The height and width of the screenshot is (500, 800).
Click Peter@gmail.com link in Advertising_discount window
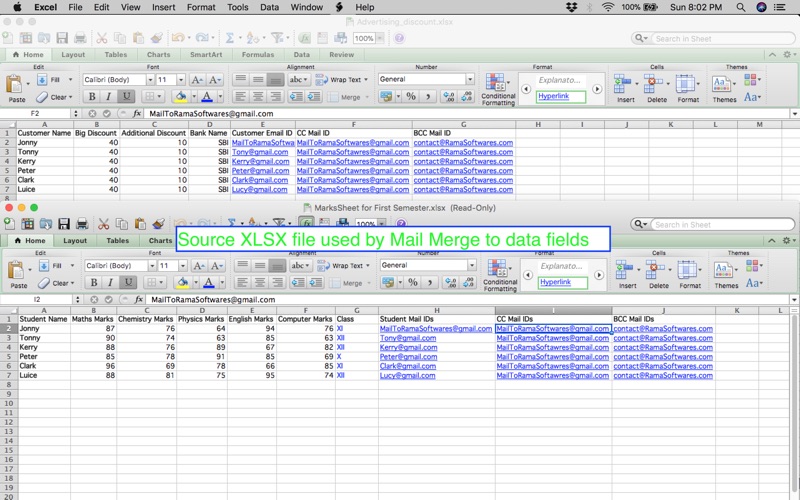(260, 170)
